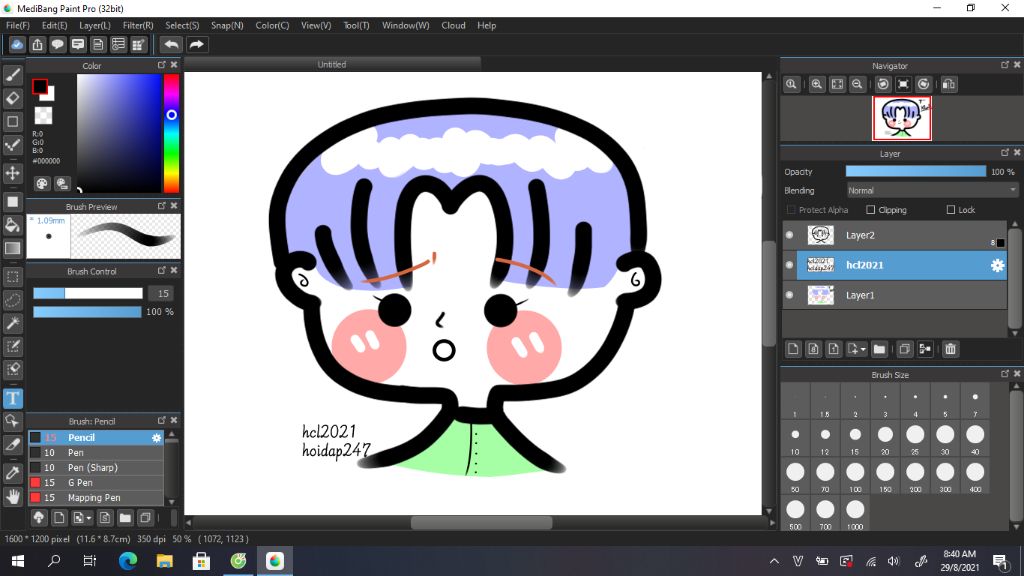
Task: Toggle the color checkbox of the Pen (Sharp) brush
Action: pyautogui.click(x=35, y=468)
